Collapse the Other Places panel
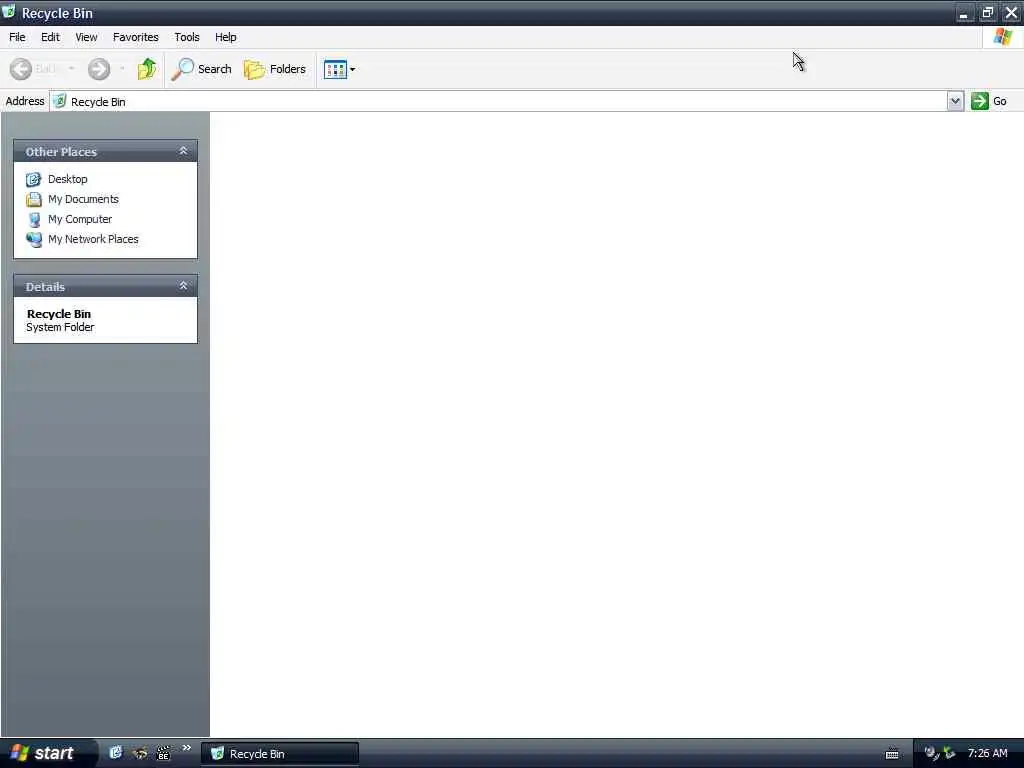Screen dimensions: 1024x768 pyautogui.click(x=184, y=151)
